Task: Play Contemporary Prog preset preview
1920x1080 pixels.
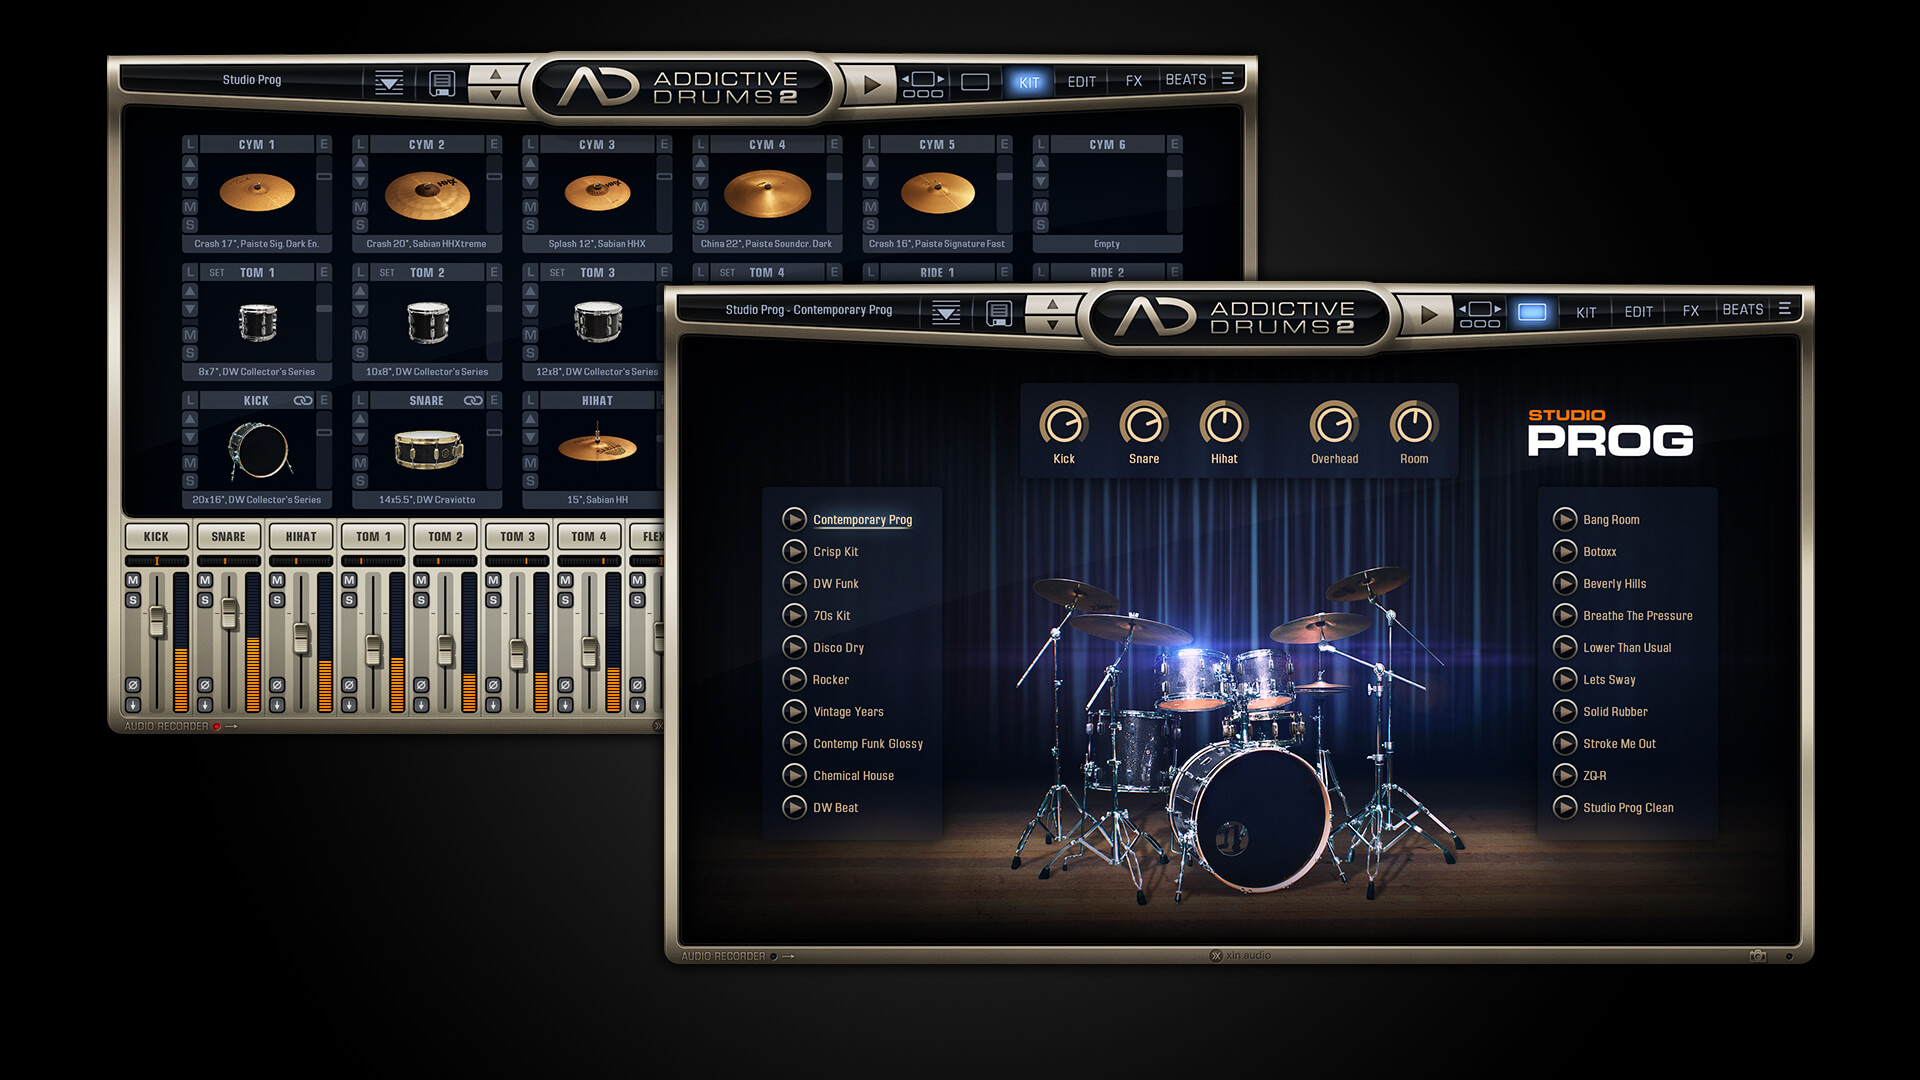Action: 794,519
